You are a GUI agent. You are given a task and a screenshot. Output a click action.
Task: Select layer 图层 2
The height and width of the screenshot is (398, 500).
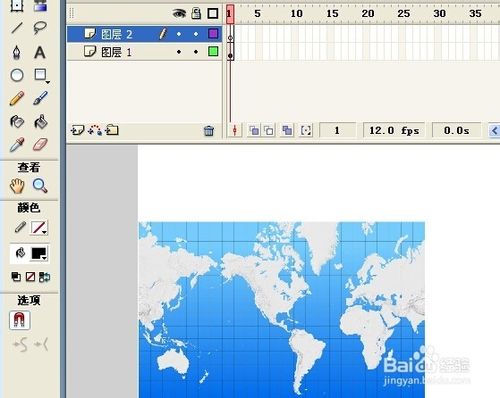coord(144,34)
